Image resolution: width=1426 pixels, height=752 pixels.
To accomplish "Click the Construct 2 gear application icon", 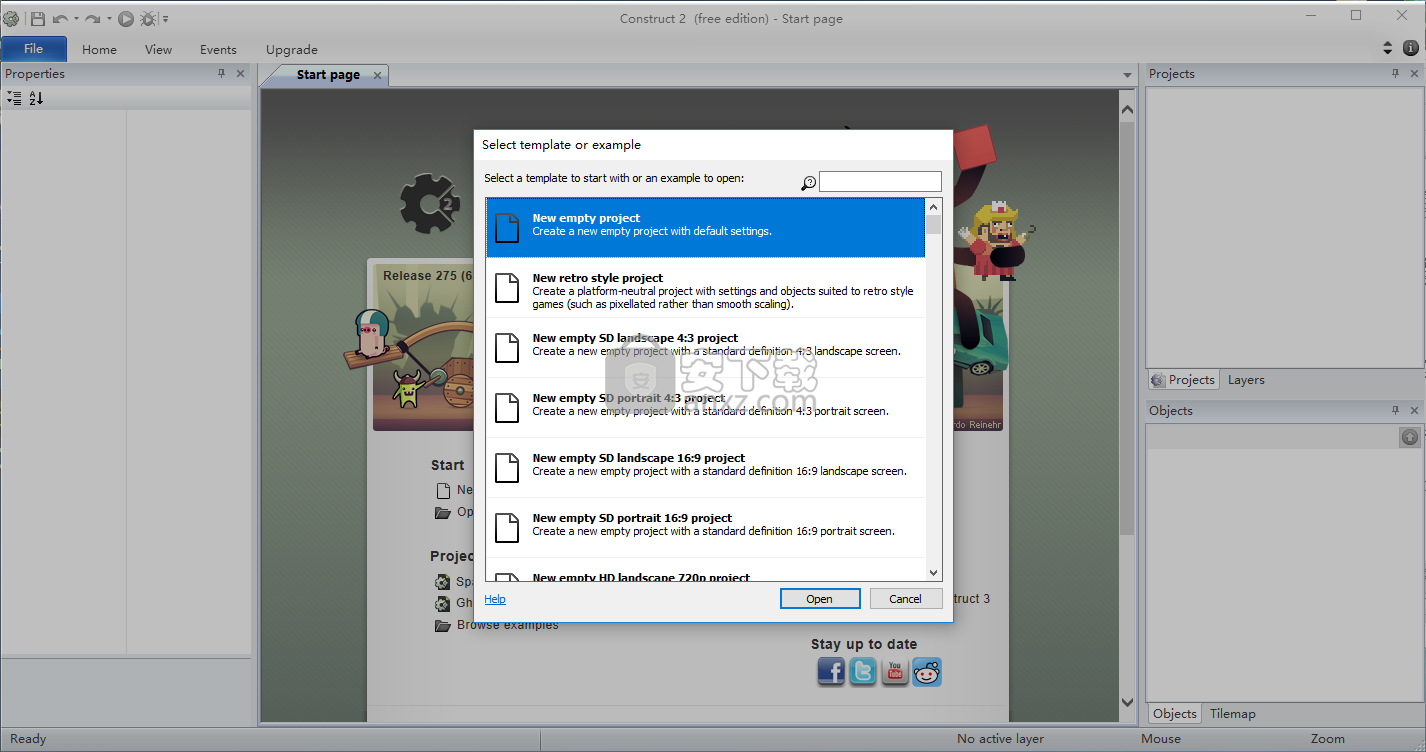I will point(11,18).
